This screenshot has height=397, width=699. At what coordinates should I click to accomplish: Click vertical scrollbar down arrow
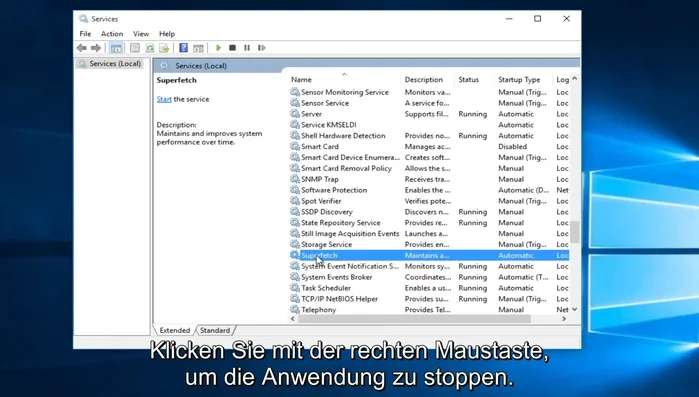(x=575, y=309)
